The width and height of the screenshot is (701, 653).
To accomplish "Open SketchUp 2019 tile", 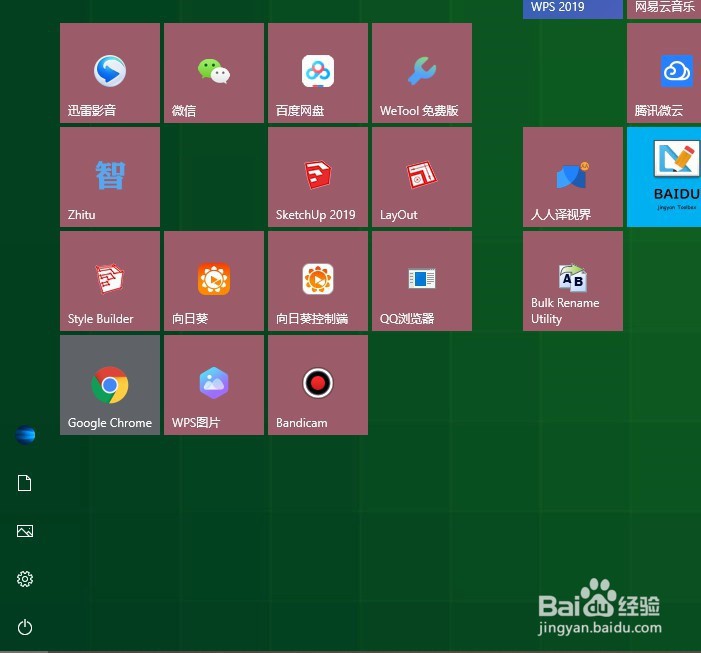I will 318,177.
